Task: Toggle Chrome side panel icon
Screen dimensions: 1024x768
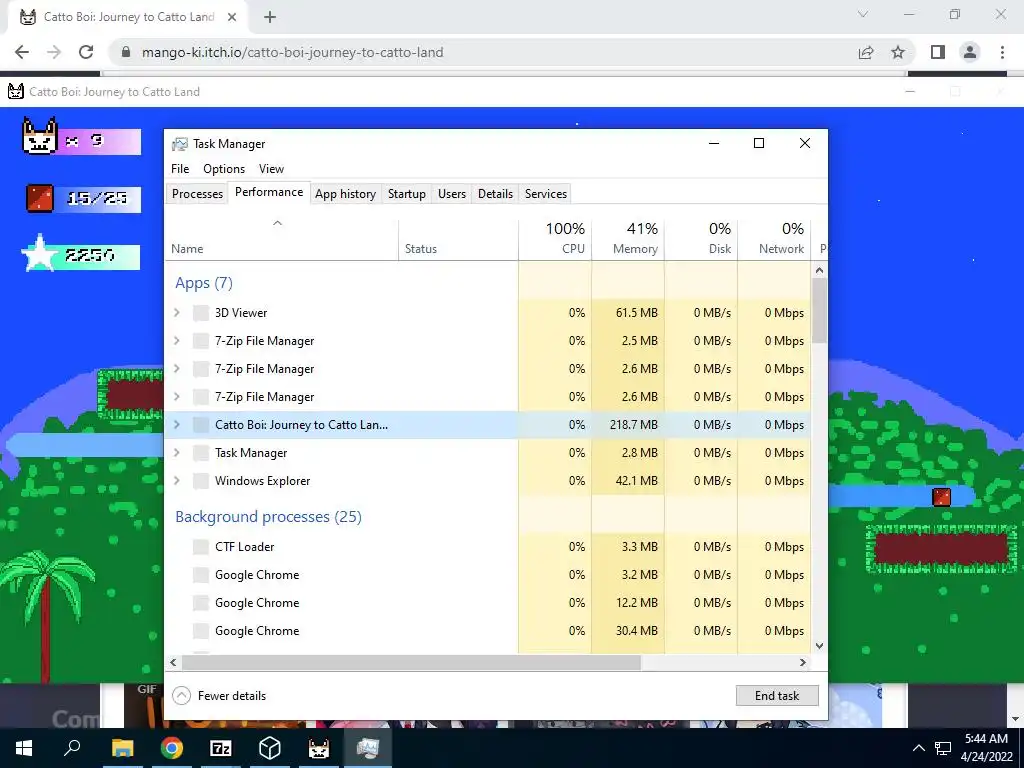Action: [x=938, y=52]
